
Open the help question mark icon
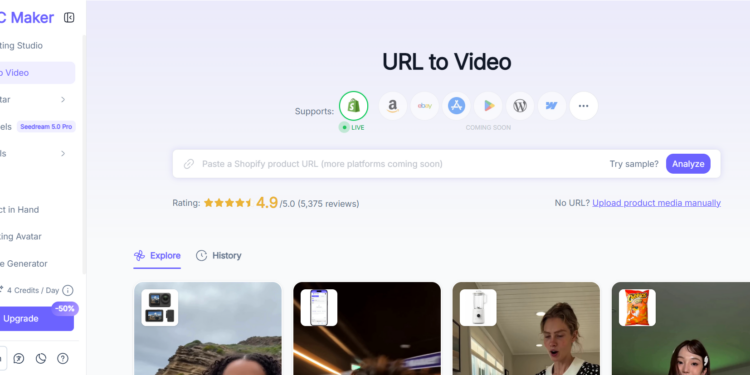(x=63, y=358)
